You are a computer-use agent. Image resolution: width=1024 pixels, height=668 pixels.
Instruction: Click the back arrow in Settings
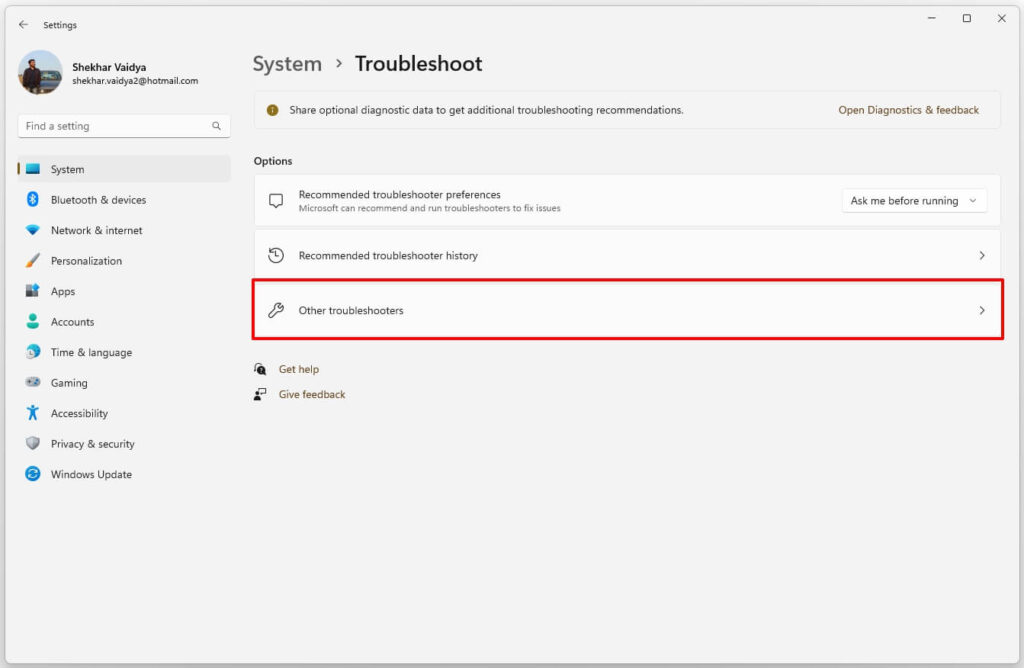click(23, 24)
